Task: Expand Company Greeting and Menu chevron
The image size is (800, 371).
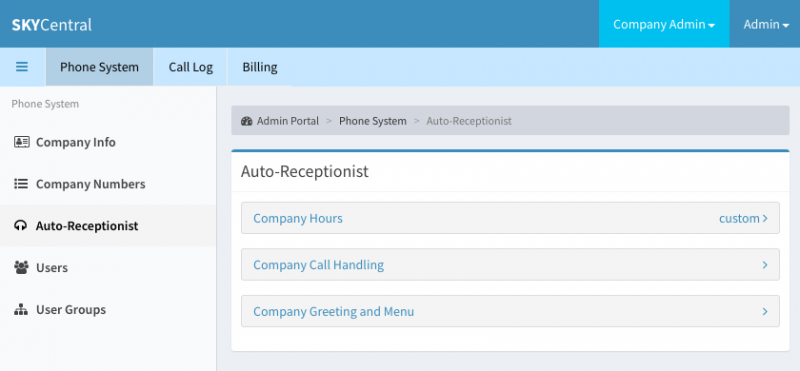Action: [765, 311]
